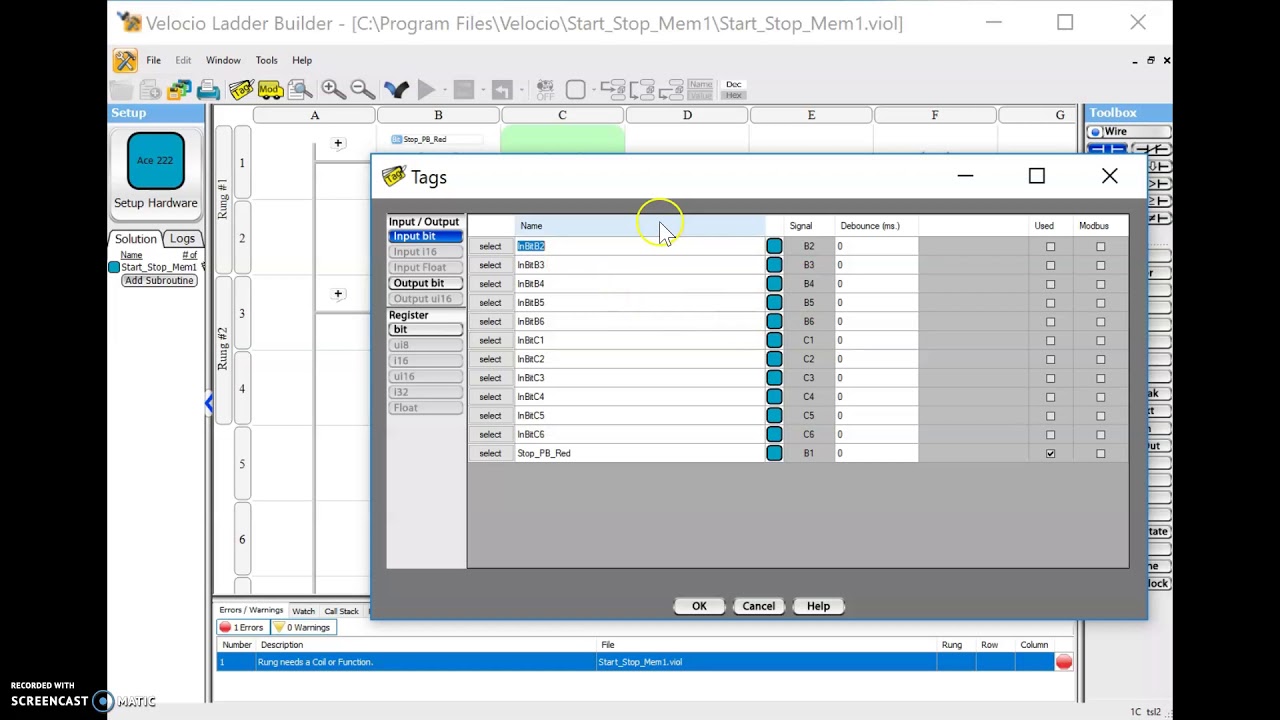Click the step back arrow icon
This screenshot has height=720, width=1280.
[x=501, y=91]
